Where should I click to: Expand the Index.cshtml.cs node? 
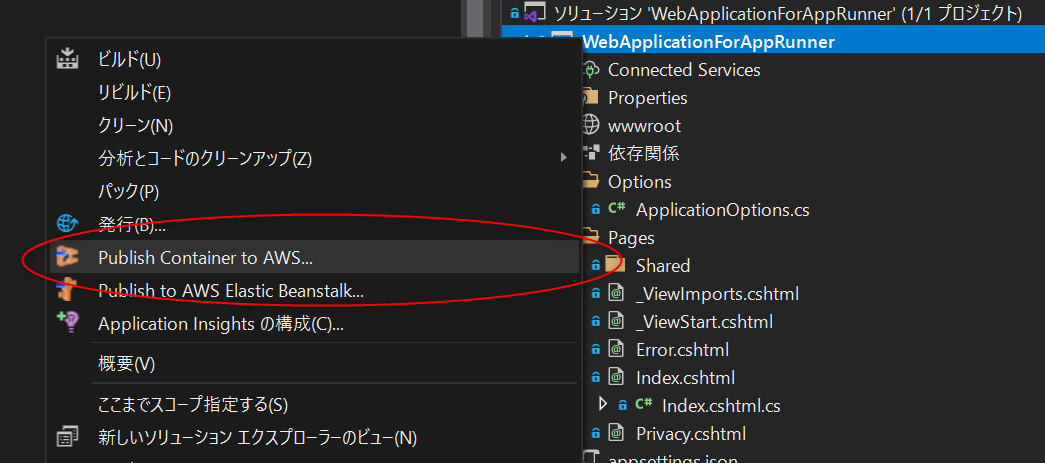pos(603,404)
